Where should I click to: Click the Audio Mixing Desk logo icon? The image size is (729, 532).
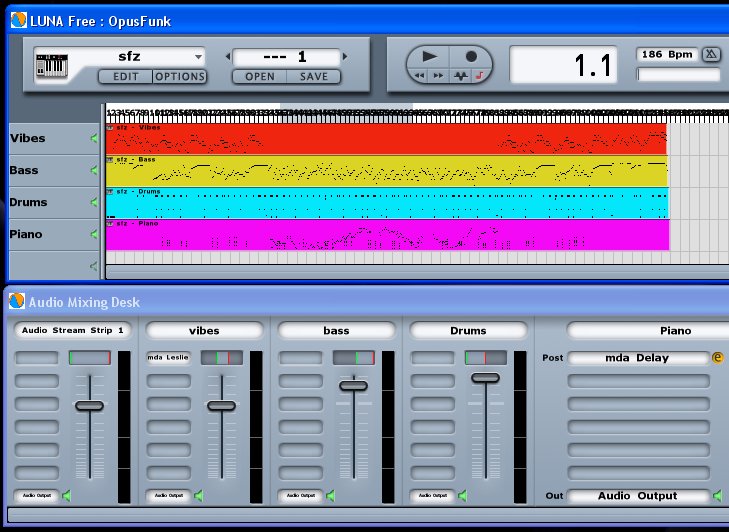[x=17, y=301]
